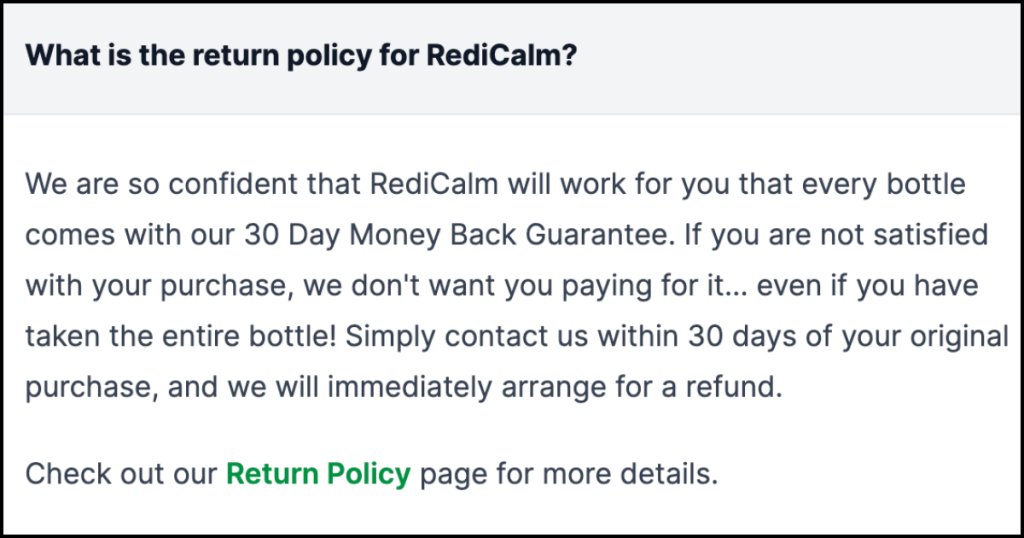This screenshot has width=1024, height=538.
Task: Click the word "refund." in the answer
Action: [729, 387]
